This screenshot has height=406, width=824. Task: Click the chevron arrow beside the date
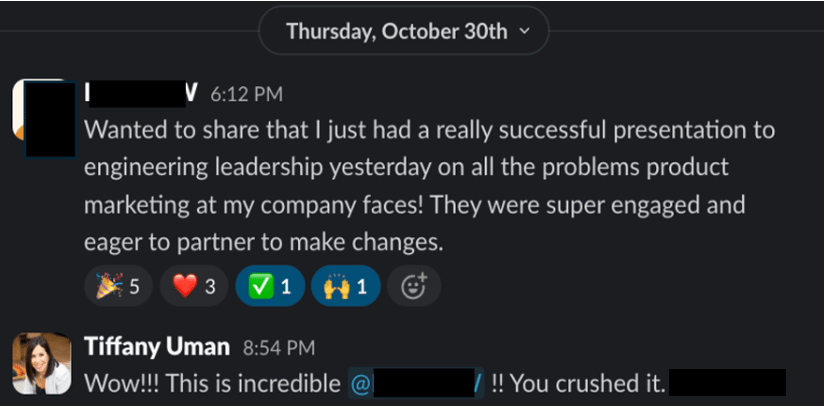click(526, 32)
